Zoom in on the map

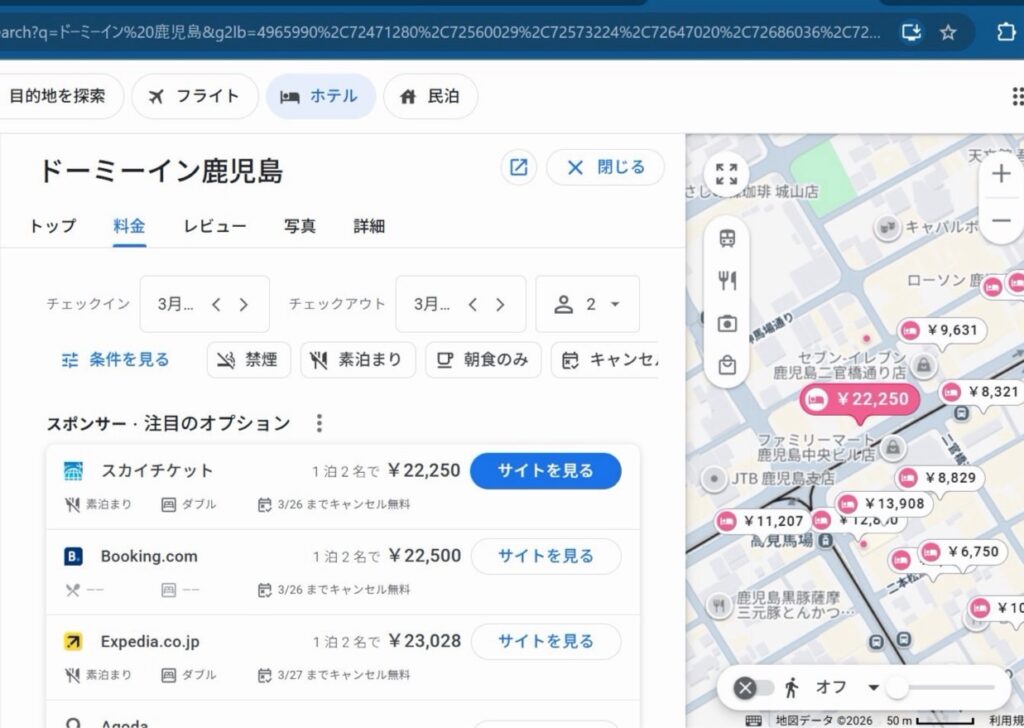pos(1001,174)
